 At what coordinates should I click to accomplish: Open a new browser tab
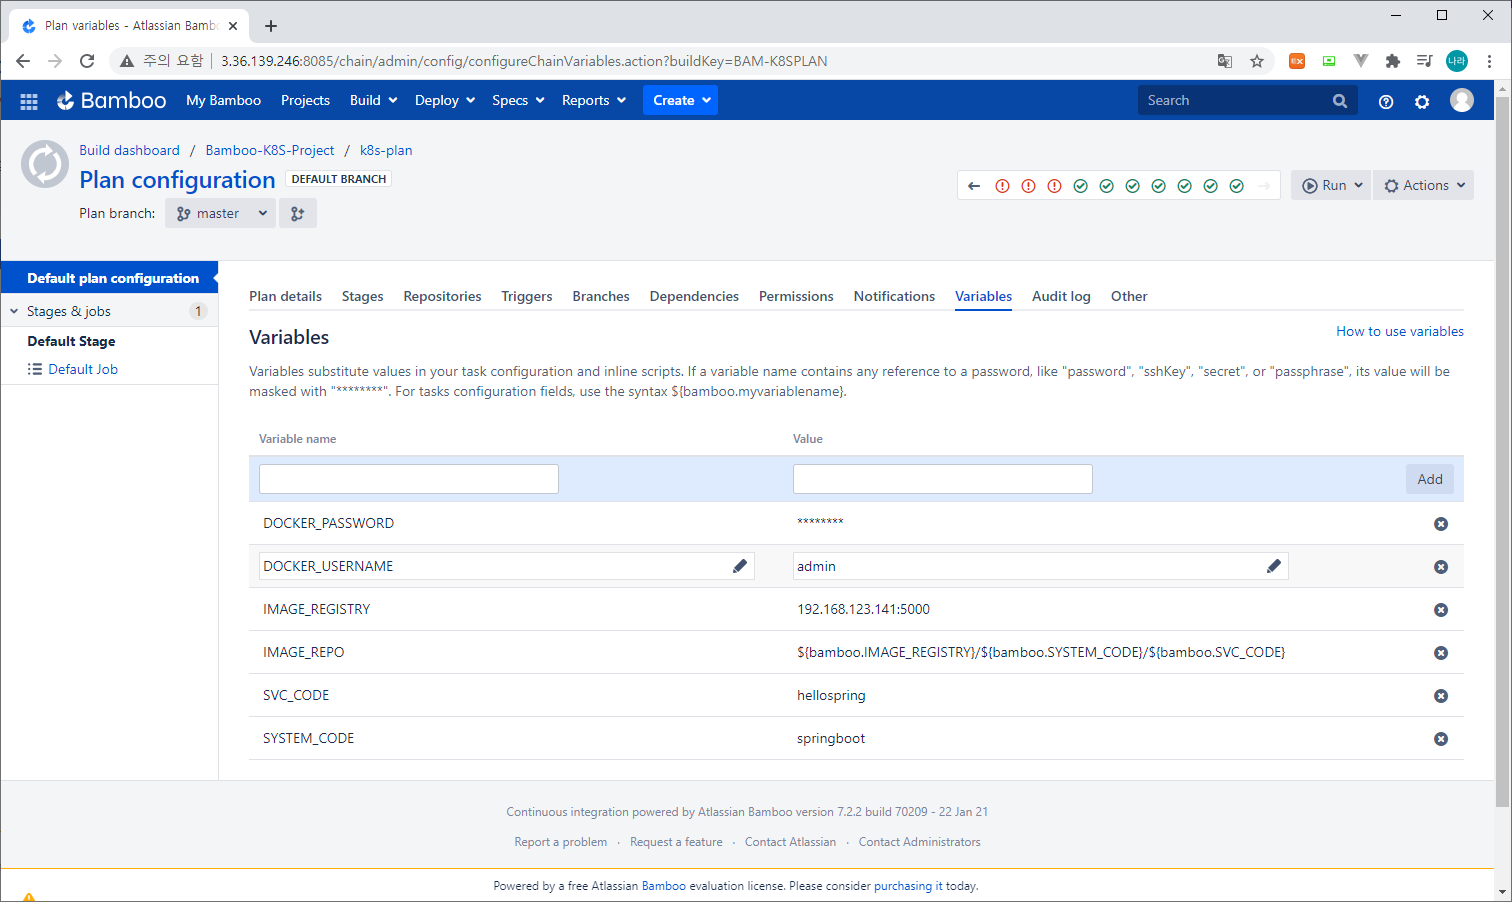271,26
